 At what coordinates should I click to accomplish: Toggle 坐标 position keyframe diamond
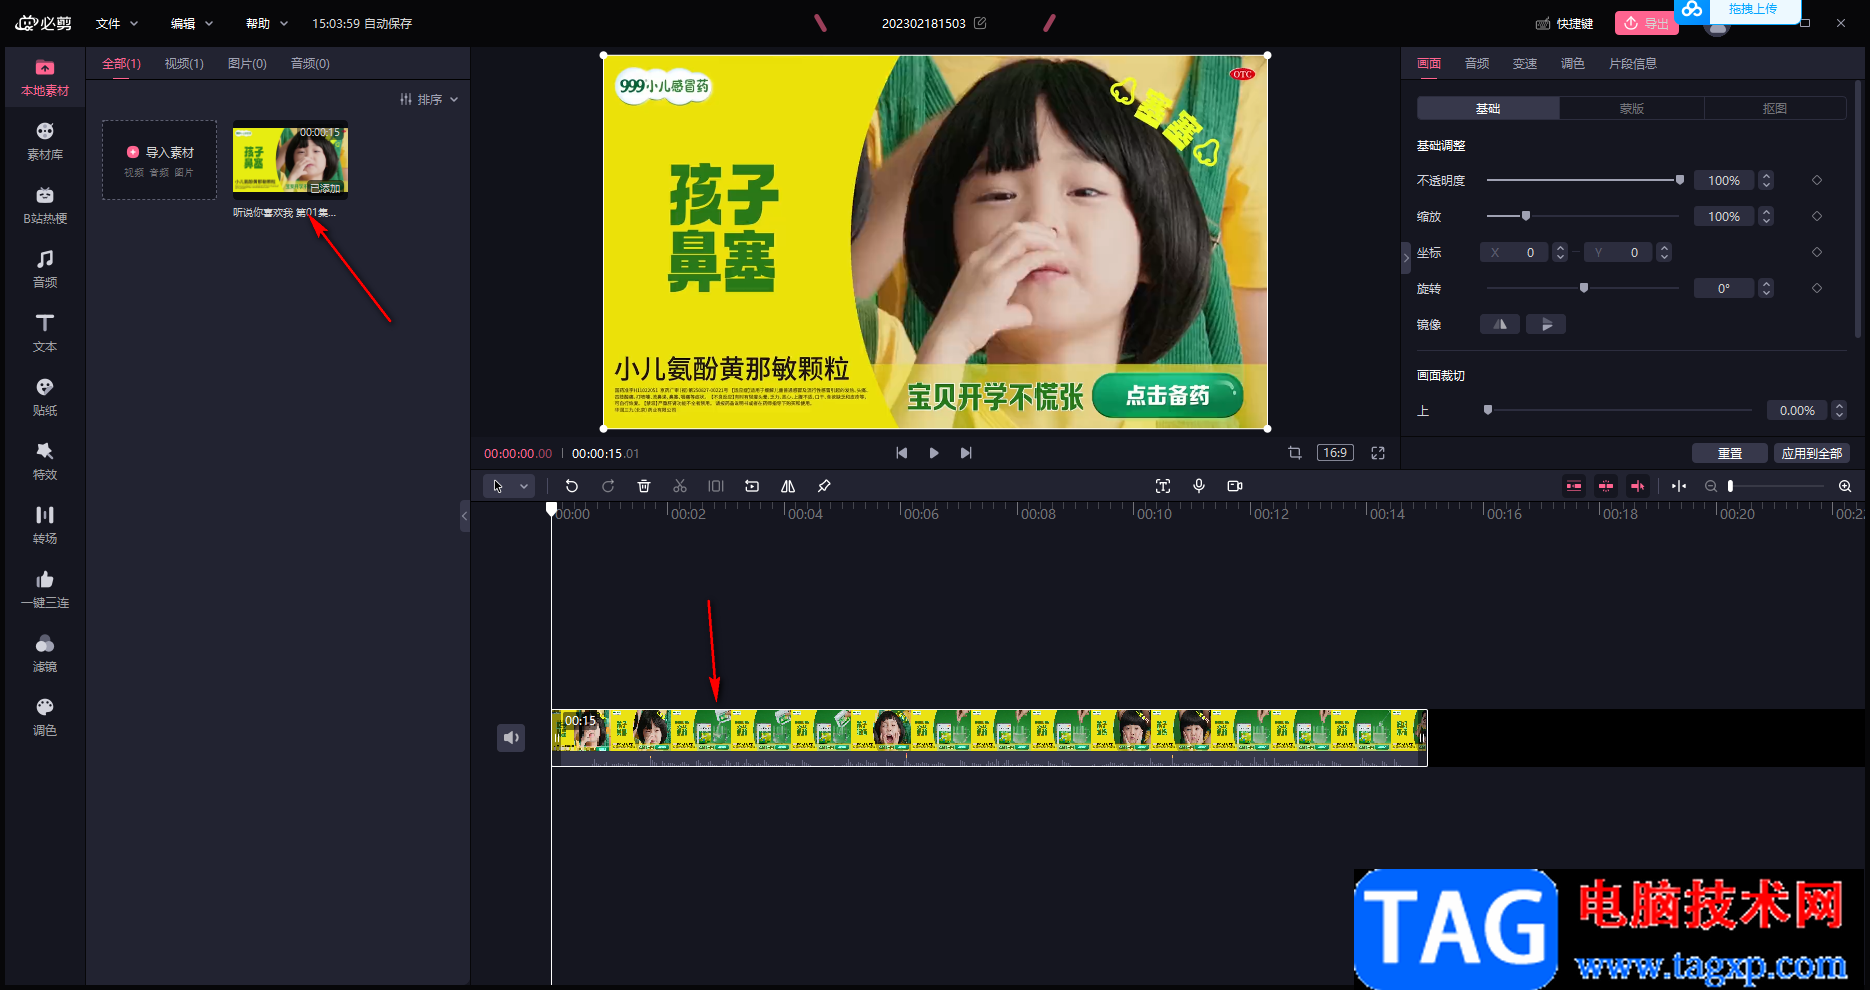[1817, 252]
